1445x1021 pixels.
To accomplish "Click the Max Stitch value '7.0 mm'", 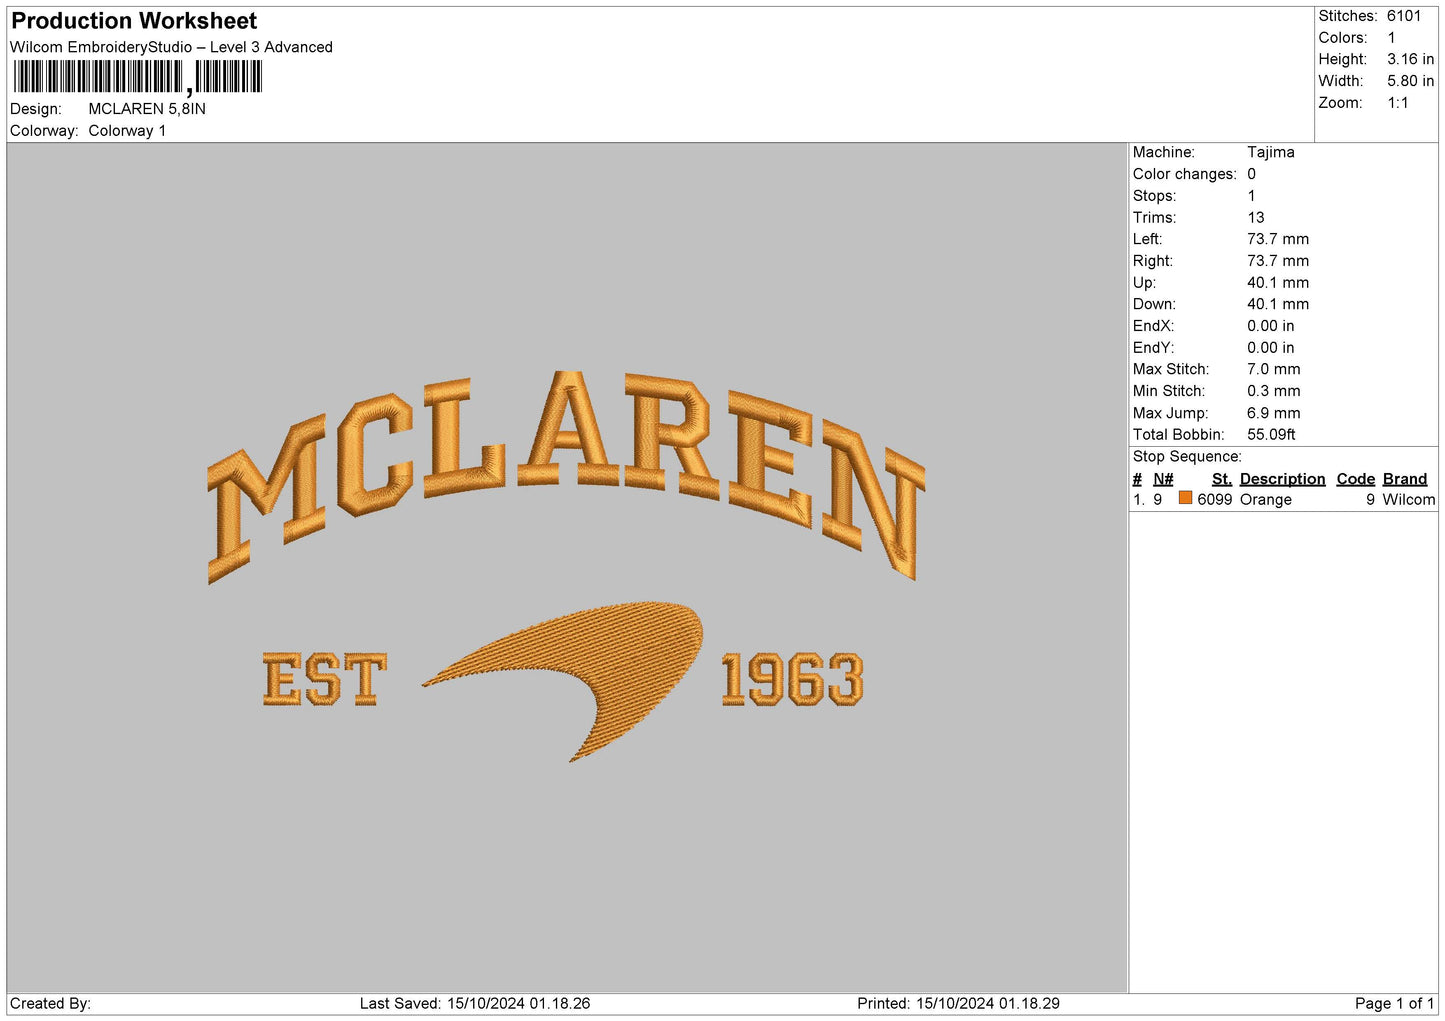I will [1274, 369].
